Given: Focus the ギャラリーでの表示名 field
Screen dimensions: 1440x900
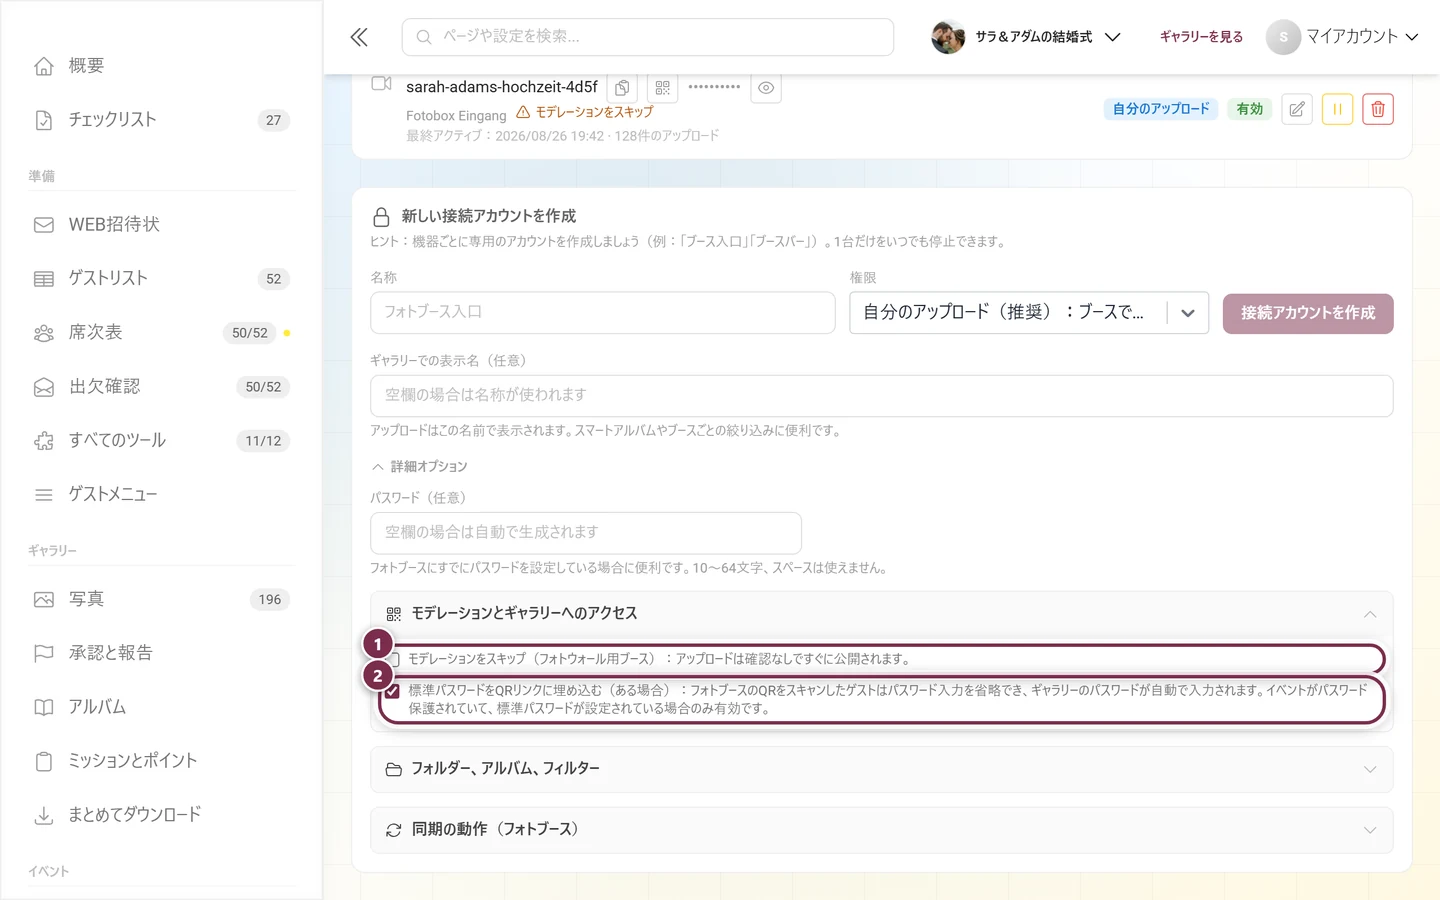Looking at the screenshot, I should (882, 396).
